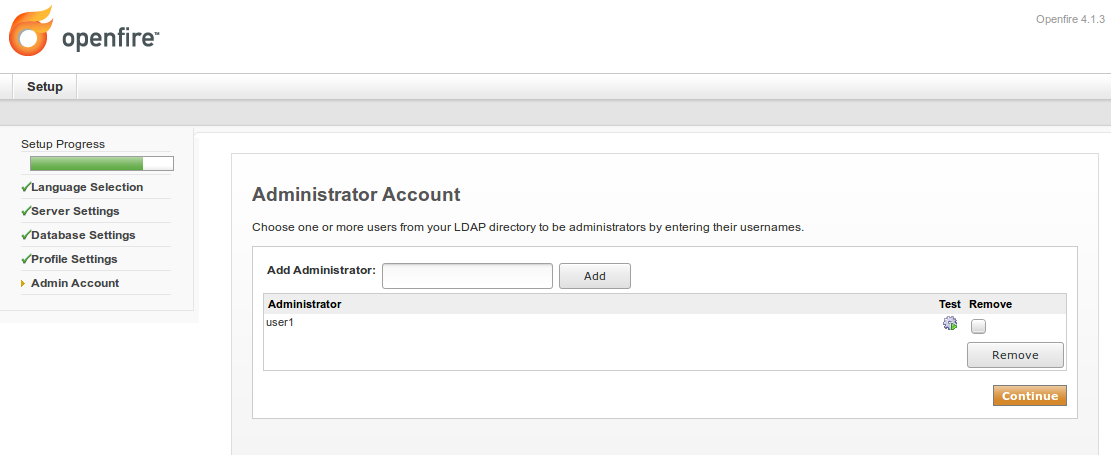Test user1 with the gear icon

click(x=949, y=324)
